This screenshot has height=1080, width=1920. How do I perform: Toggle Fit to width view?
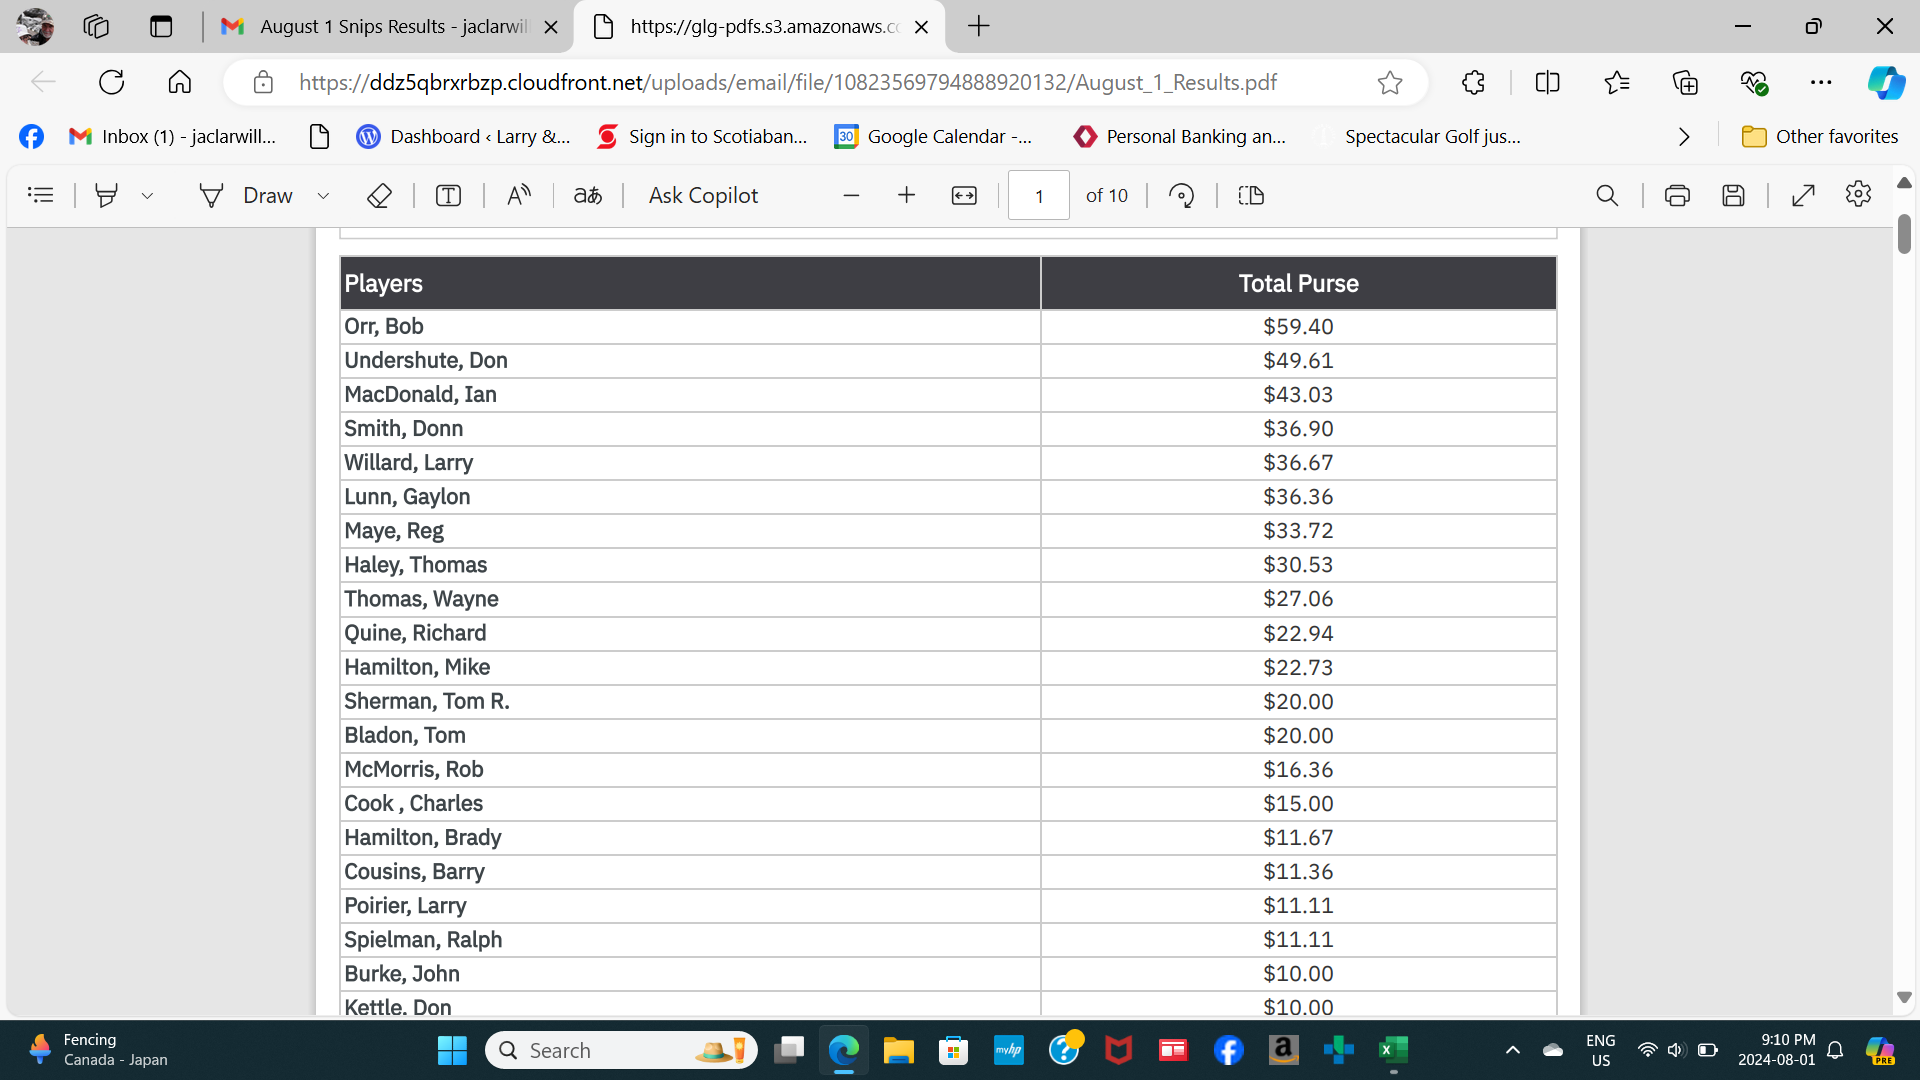964,196
